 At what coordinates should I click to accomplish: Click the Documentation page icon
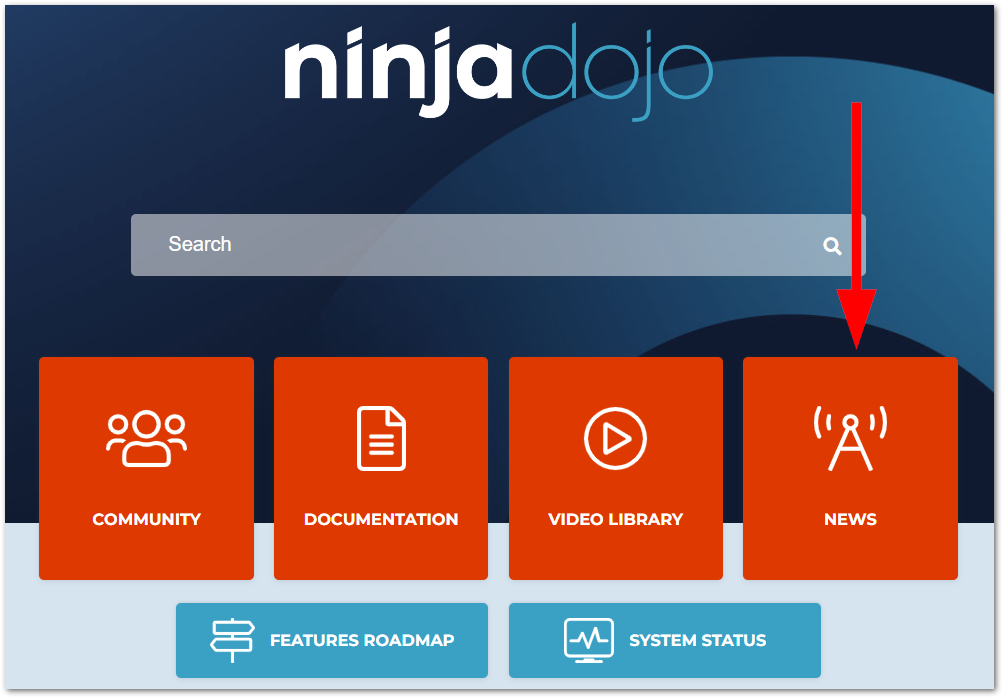tap(381, 438)
